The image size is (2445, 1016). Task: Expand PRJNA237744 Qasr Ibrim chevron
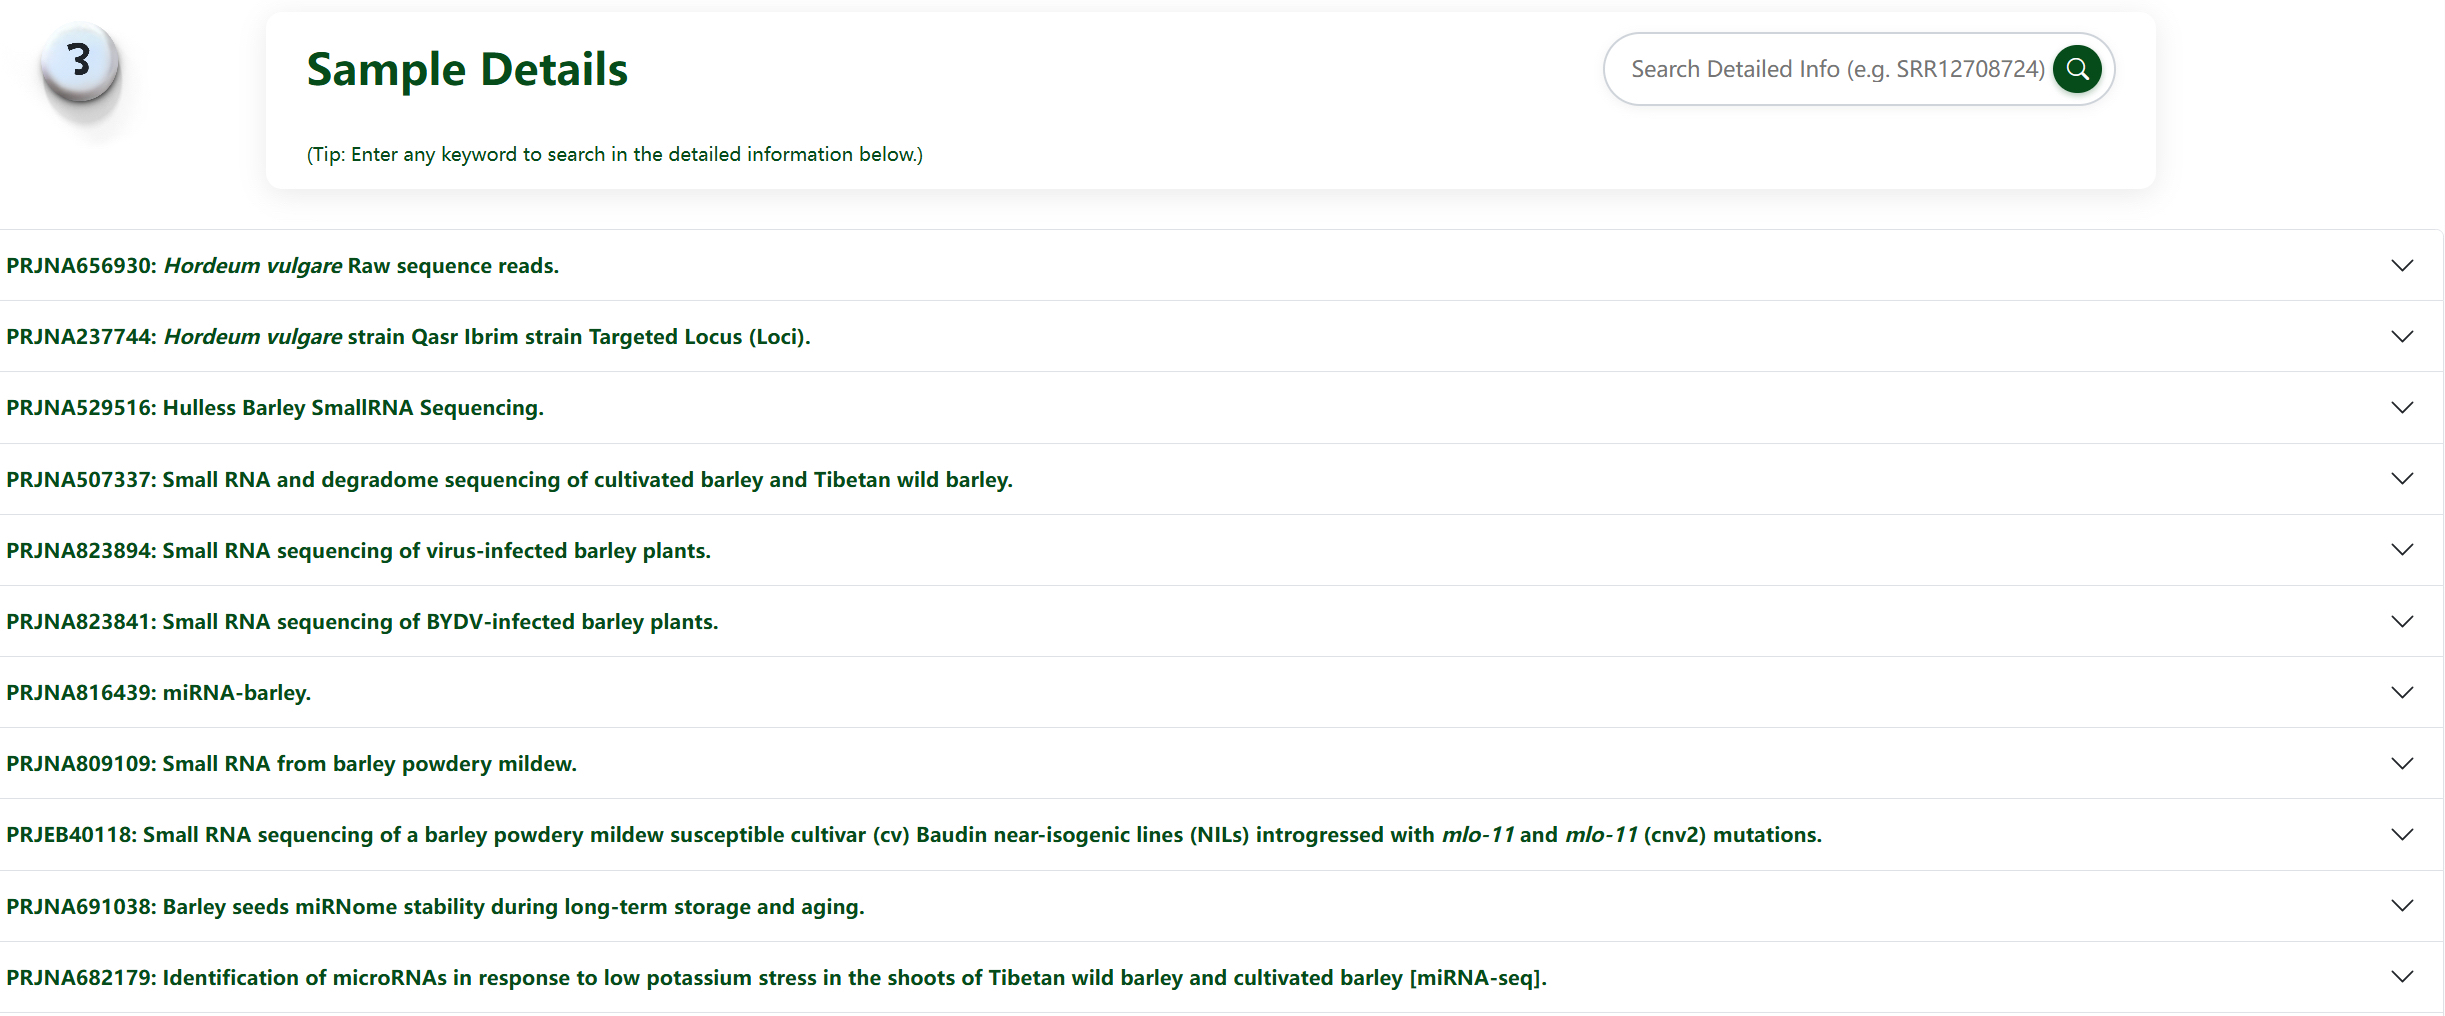coord(2402,336)
